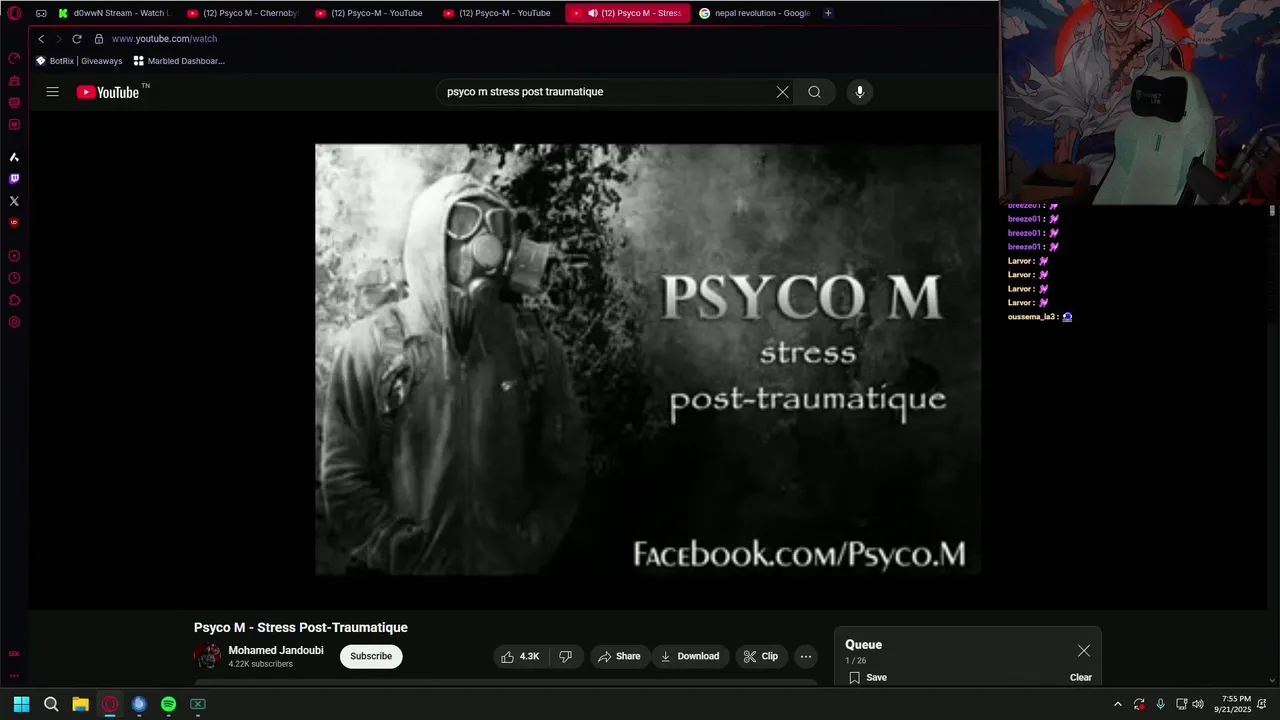
Task: Open the Windows Start menu
Action: point(21,704)
